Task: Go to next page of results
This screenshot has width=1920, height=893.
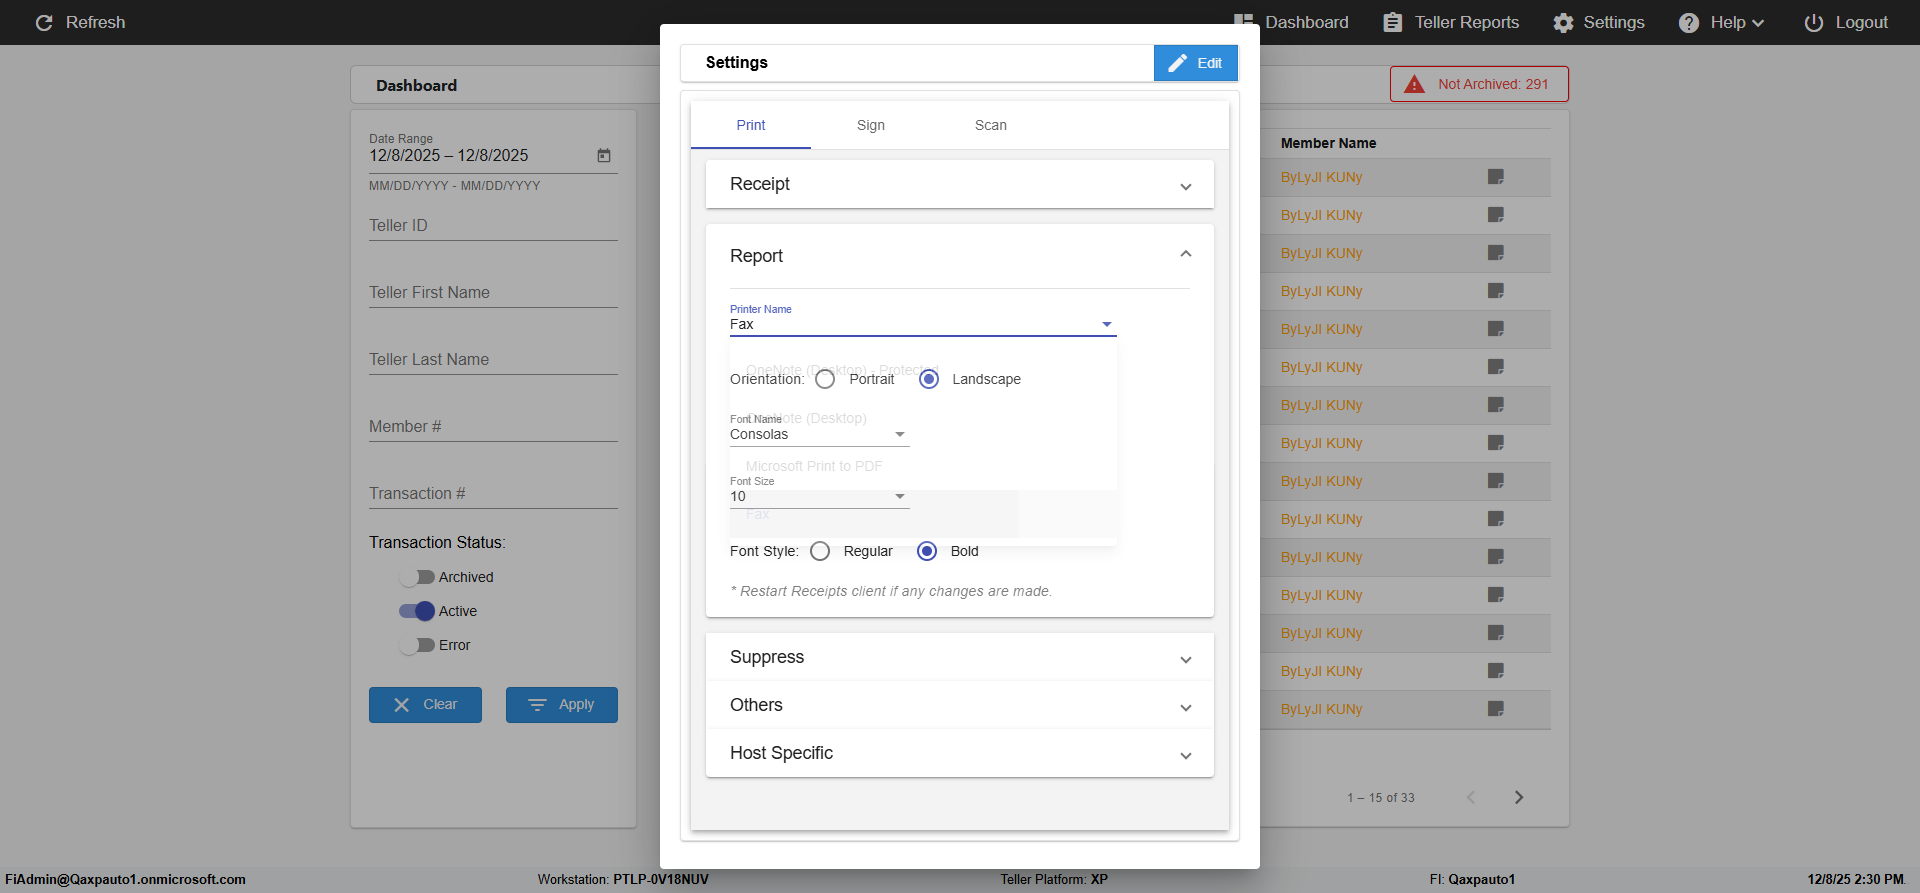Action: 1518,797
